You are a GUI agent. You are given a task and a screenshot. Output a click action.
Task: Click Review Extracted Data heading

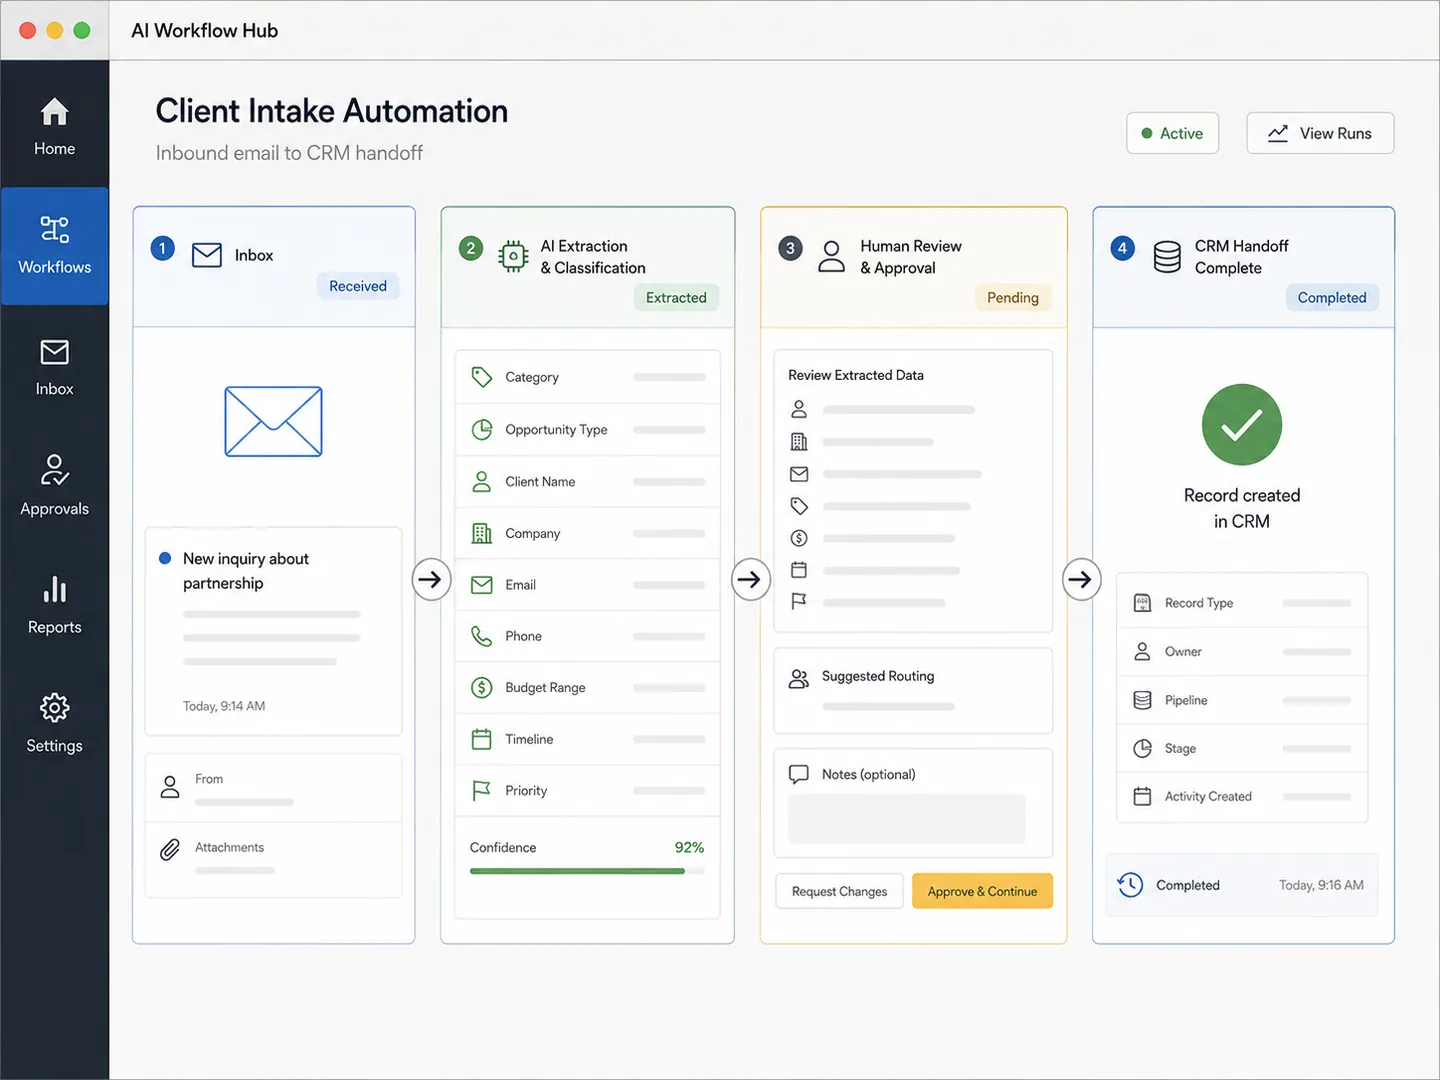(856, 375)
